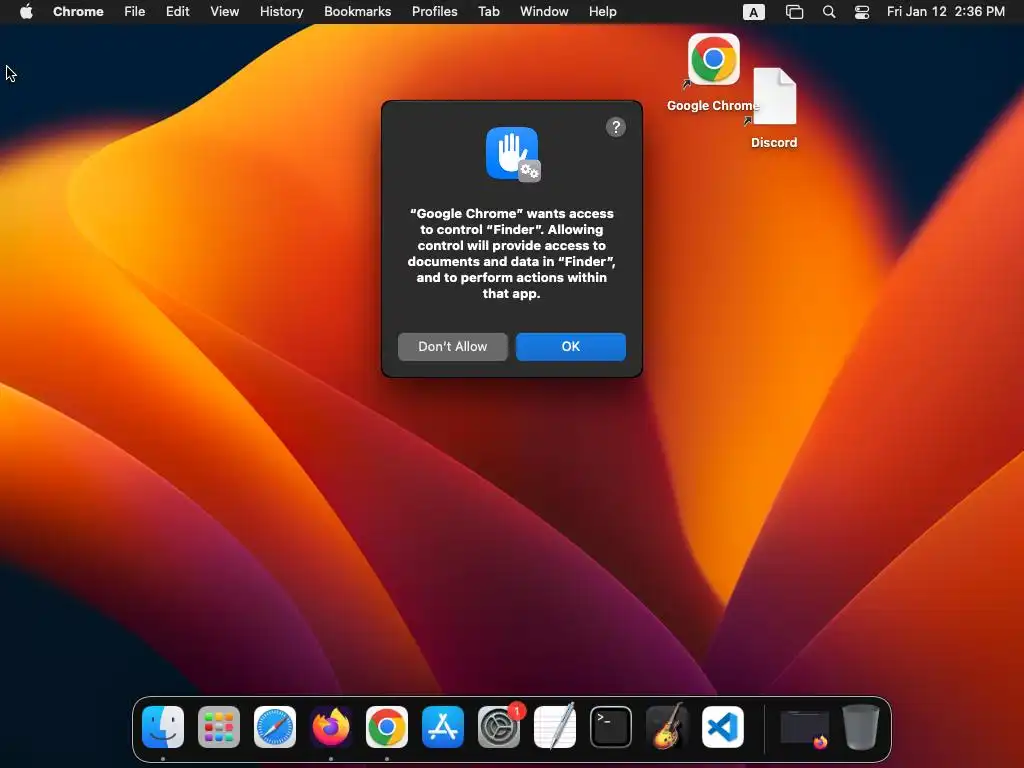The width and height of the screenshot is (1024, 768).
Task: Open the History menu
Action: [281, 12]
